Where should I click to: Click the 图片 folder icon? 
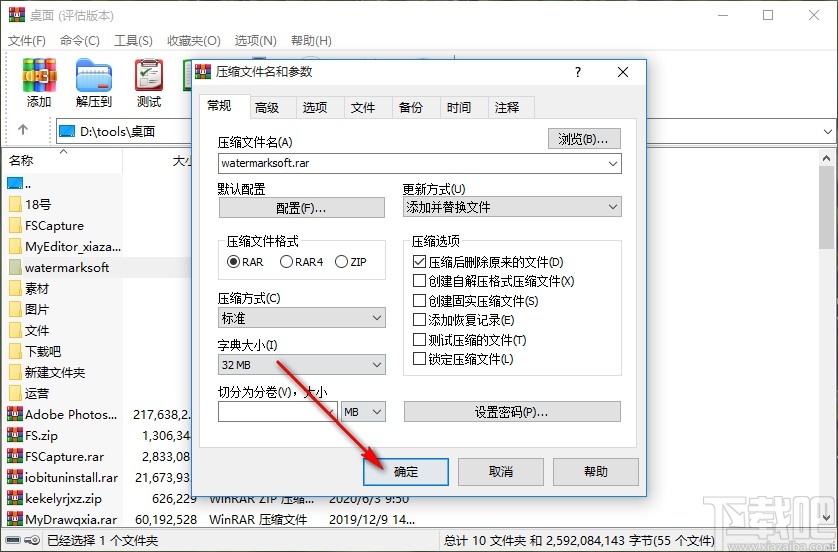15,309
